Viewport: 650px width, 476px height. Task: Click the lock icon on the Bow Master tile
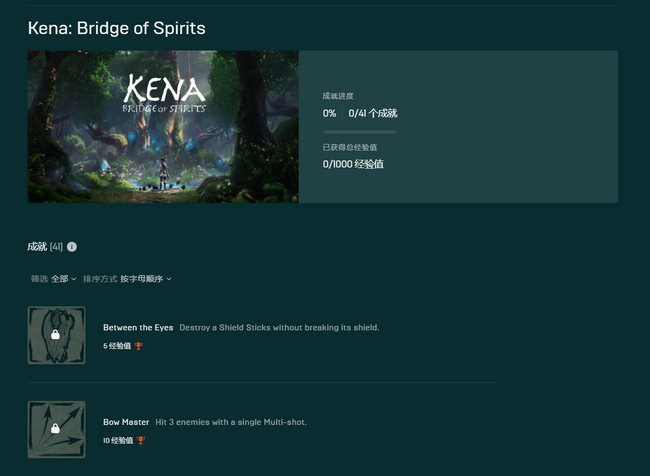[55, 429]
